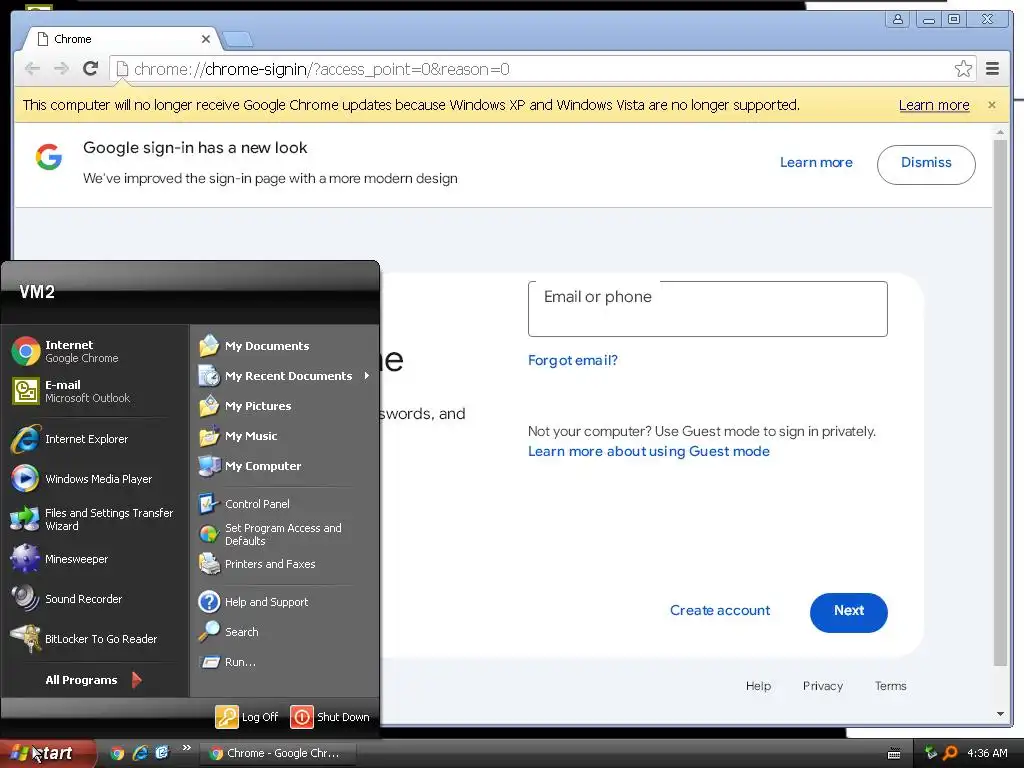Click Learn more beside Dismiss button
Image resolution: width=1024 pixels, height=768 pixels.
click(816, 163)
